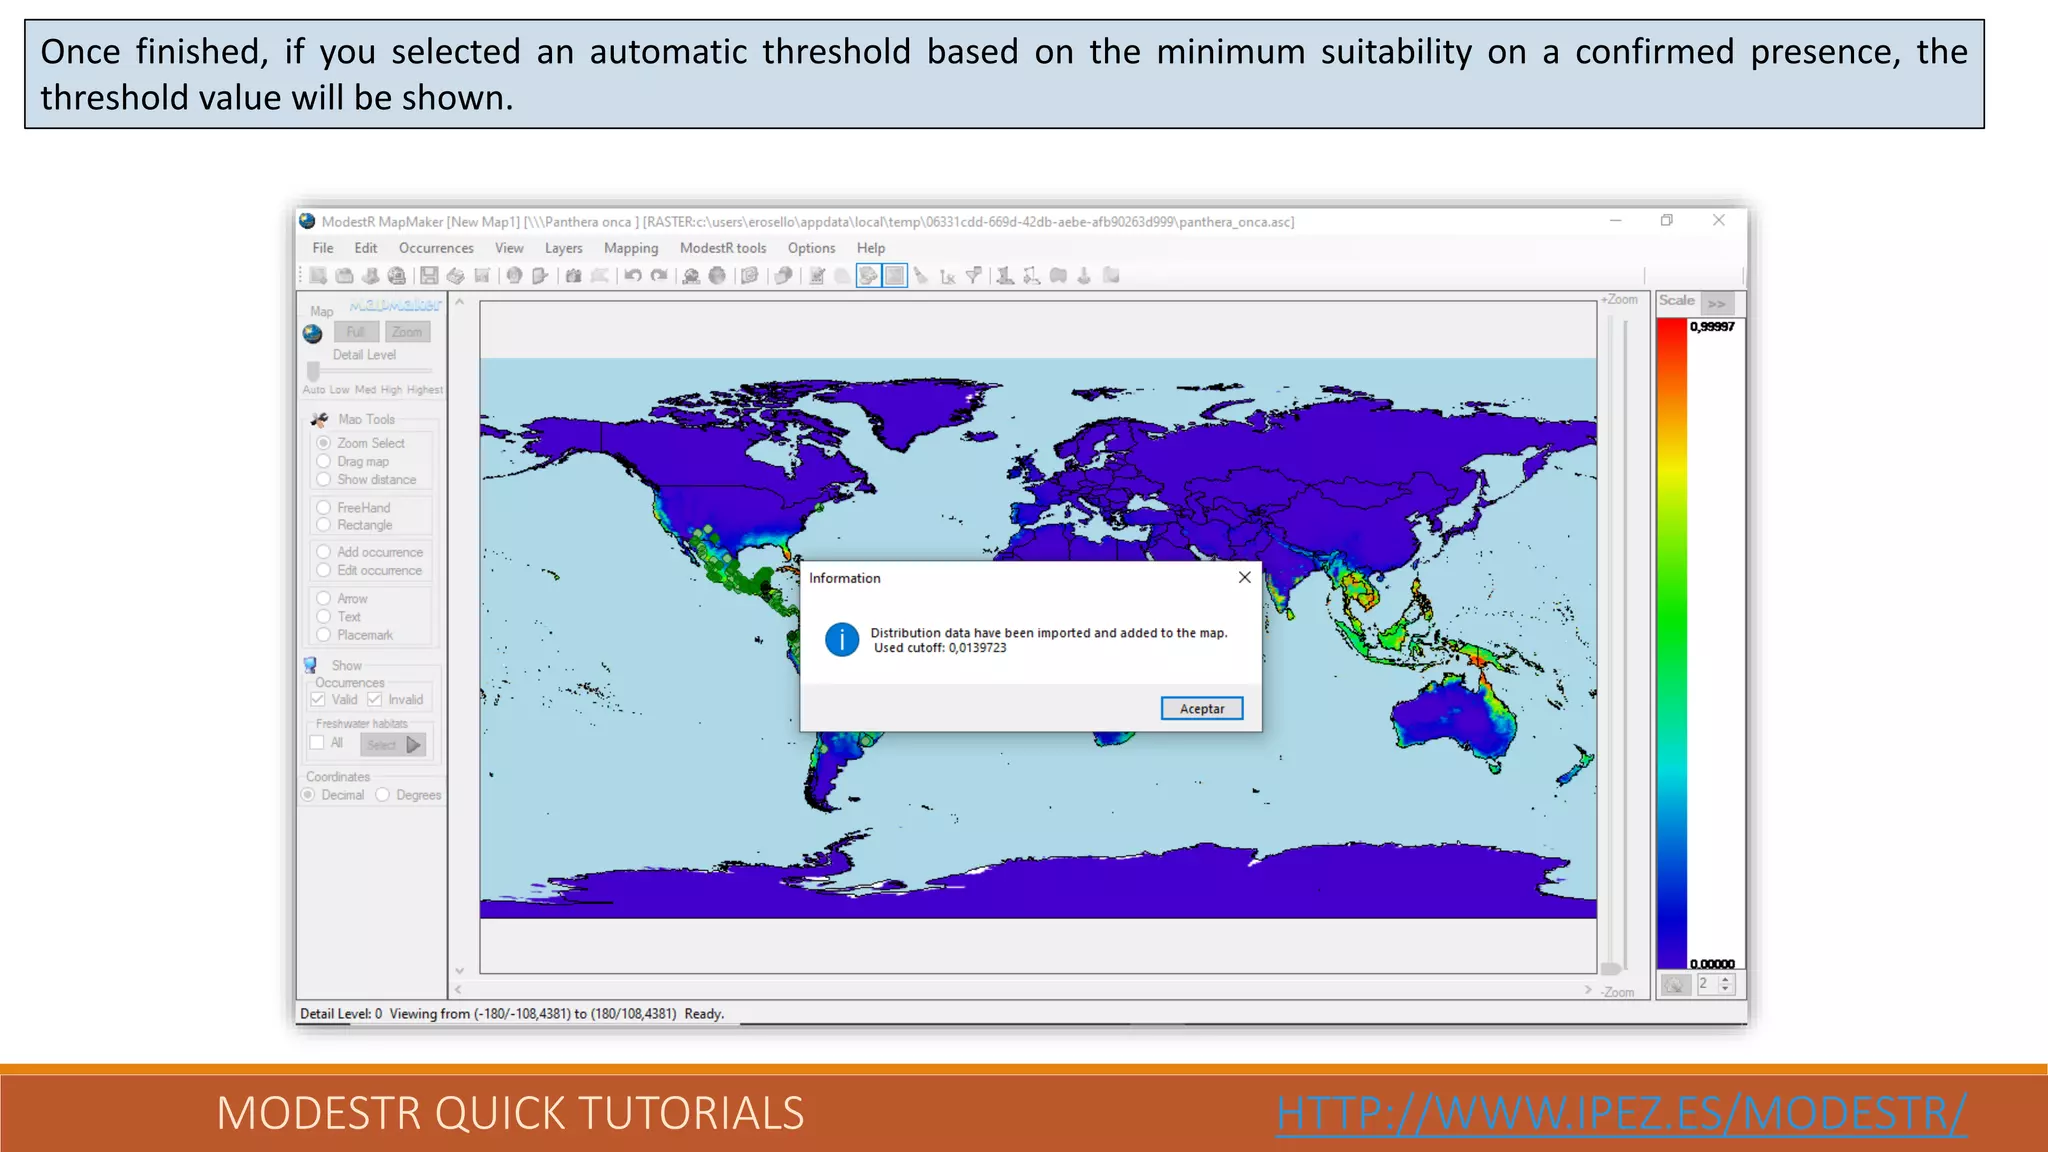Select the Text radio option
The height and width of the screenshot is (1152, 2048).
(324, 617)
